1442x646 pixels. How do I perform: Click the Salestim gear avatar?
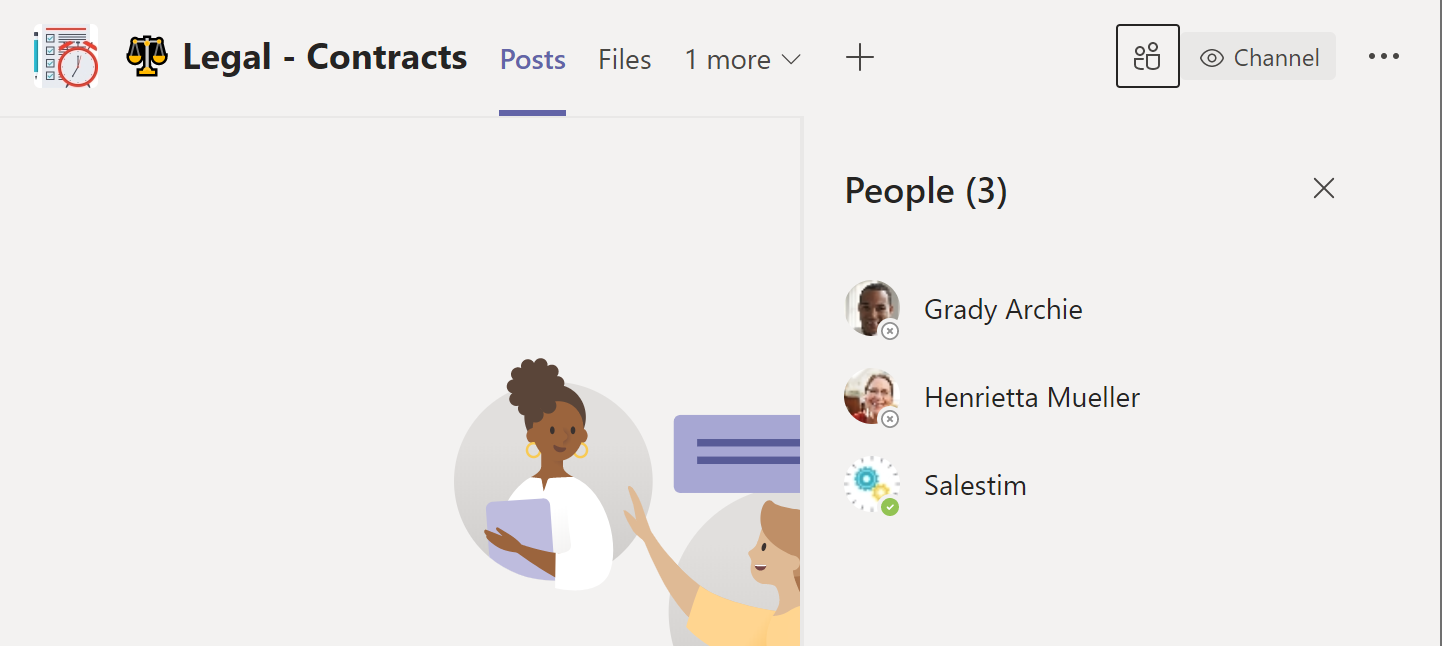pos(870,483)
